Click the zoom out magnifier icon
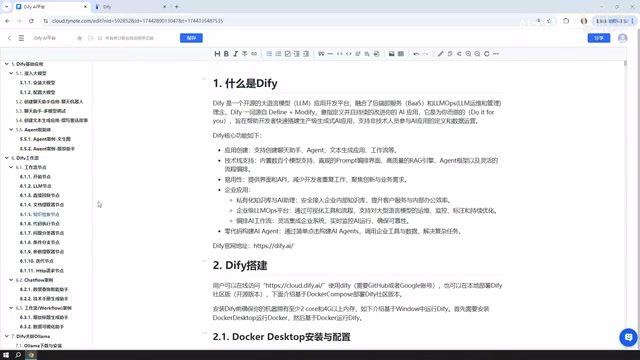 click(x=477, y=54)
